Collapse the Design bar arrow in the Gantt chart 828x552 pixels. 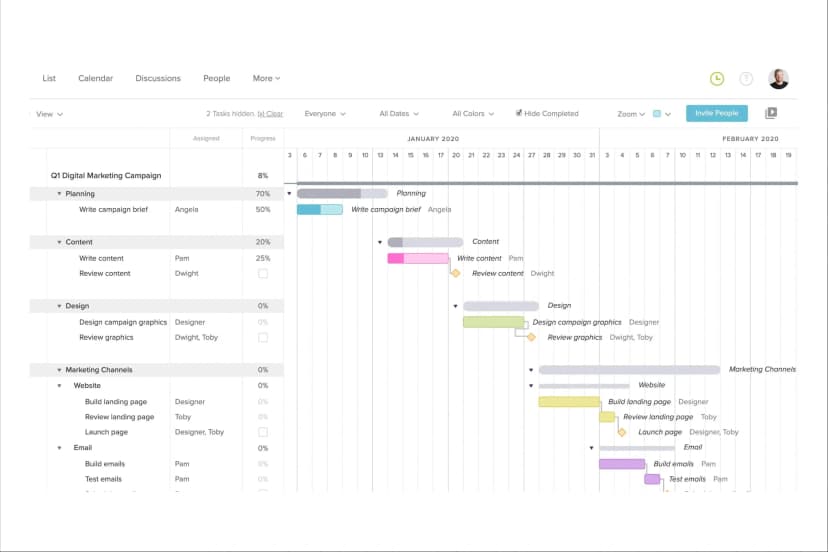[455, 306]
